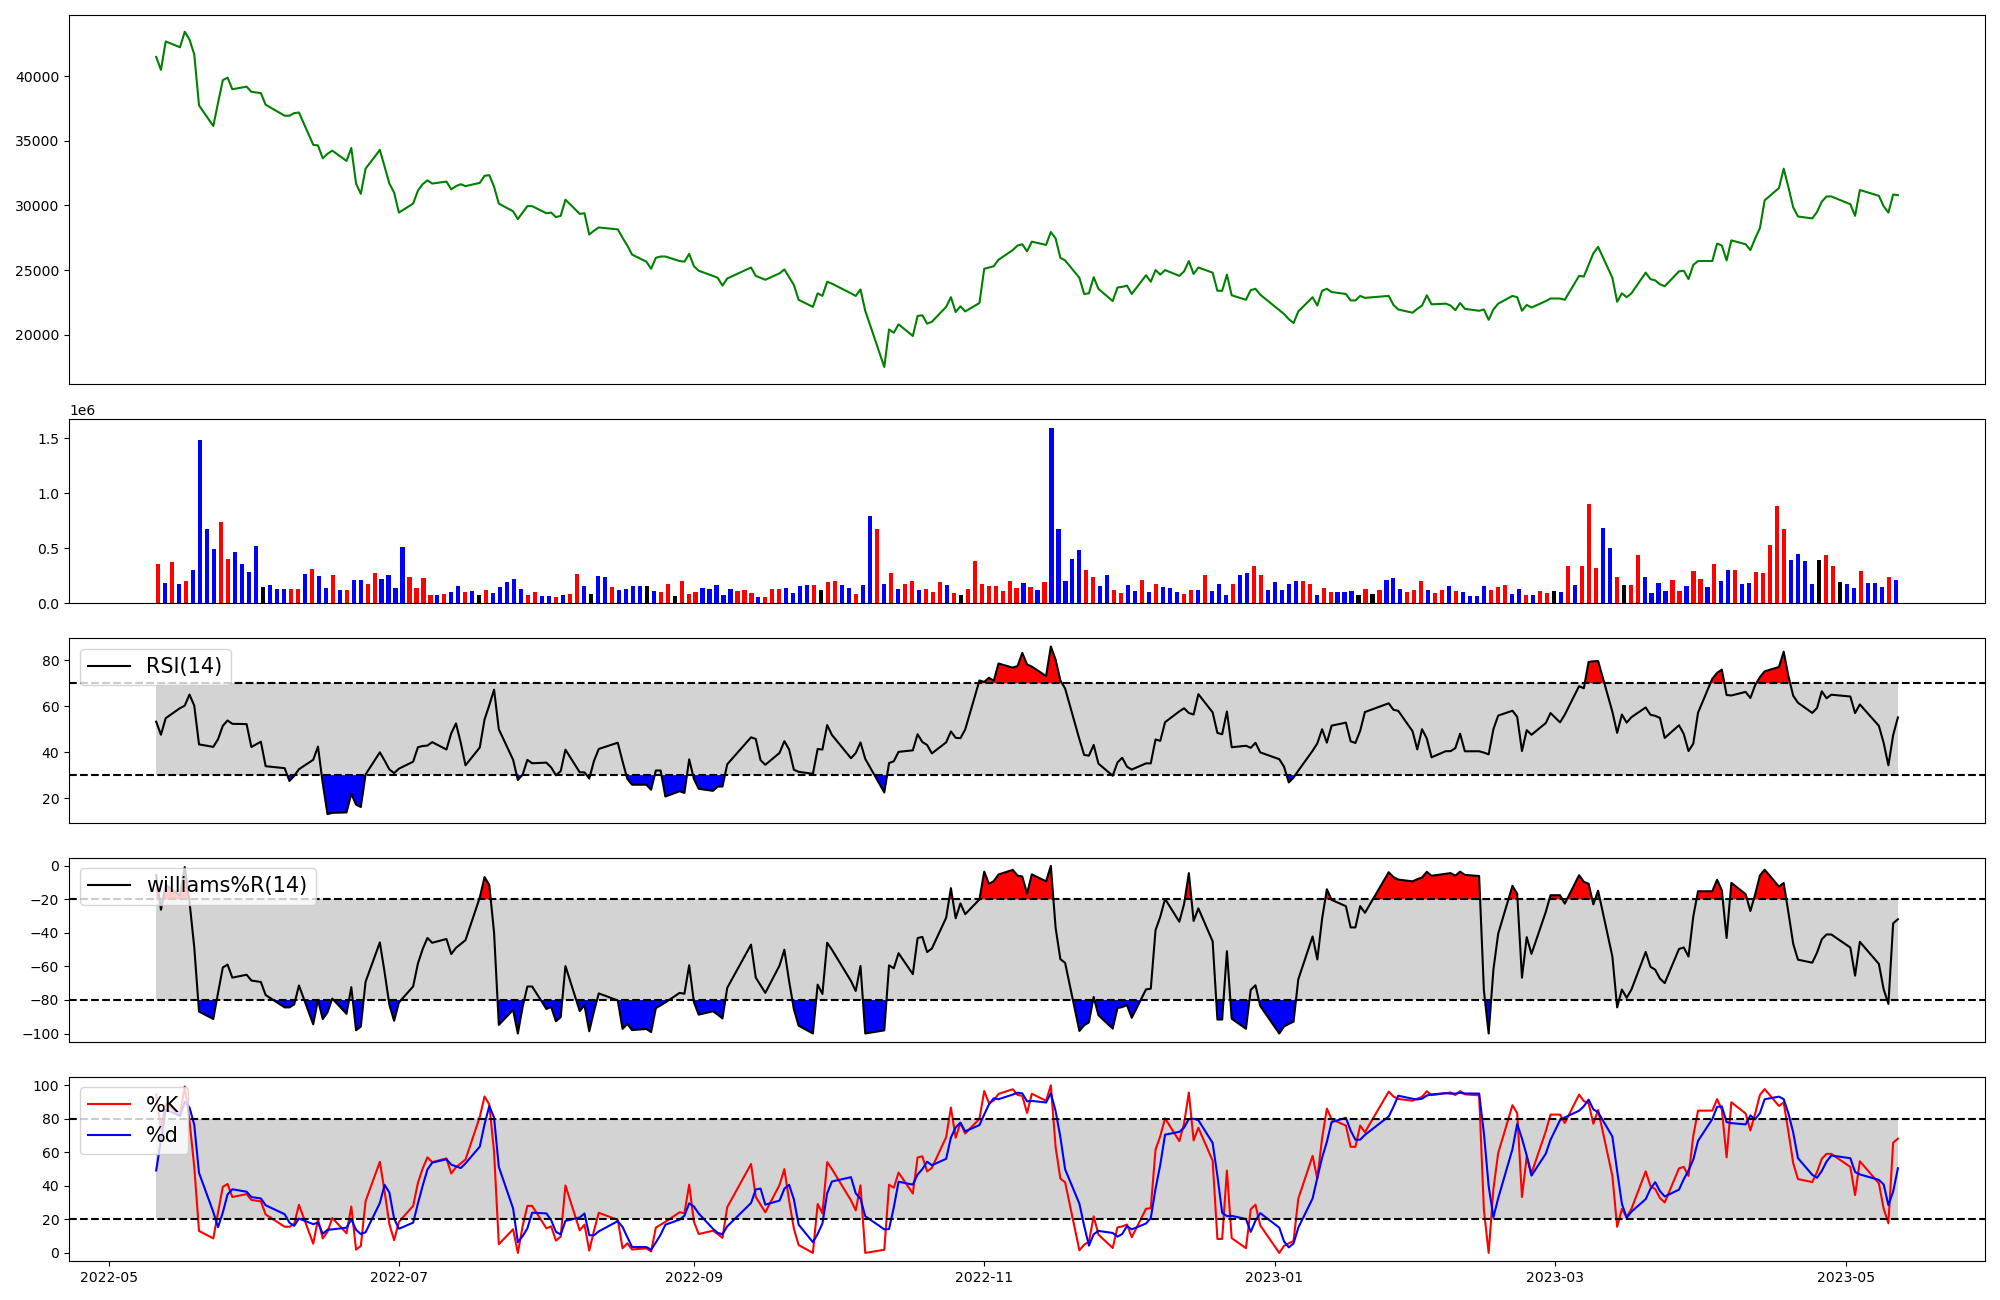Click the 20000 price axis tick label

pos(36,336)
